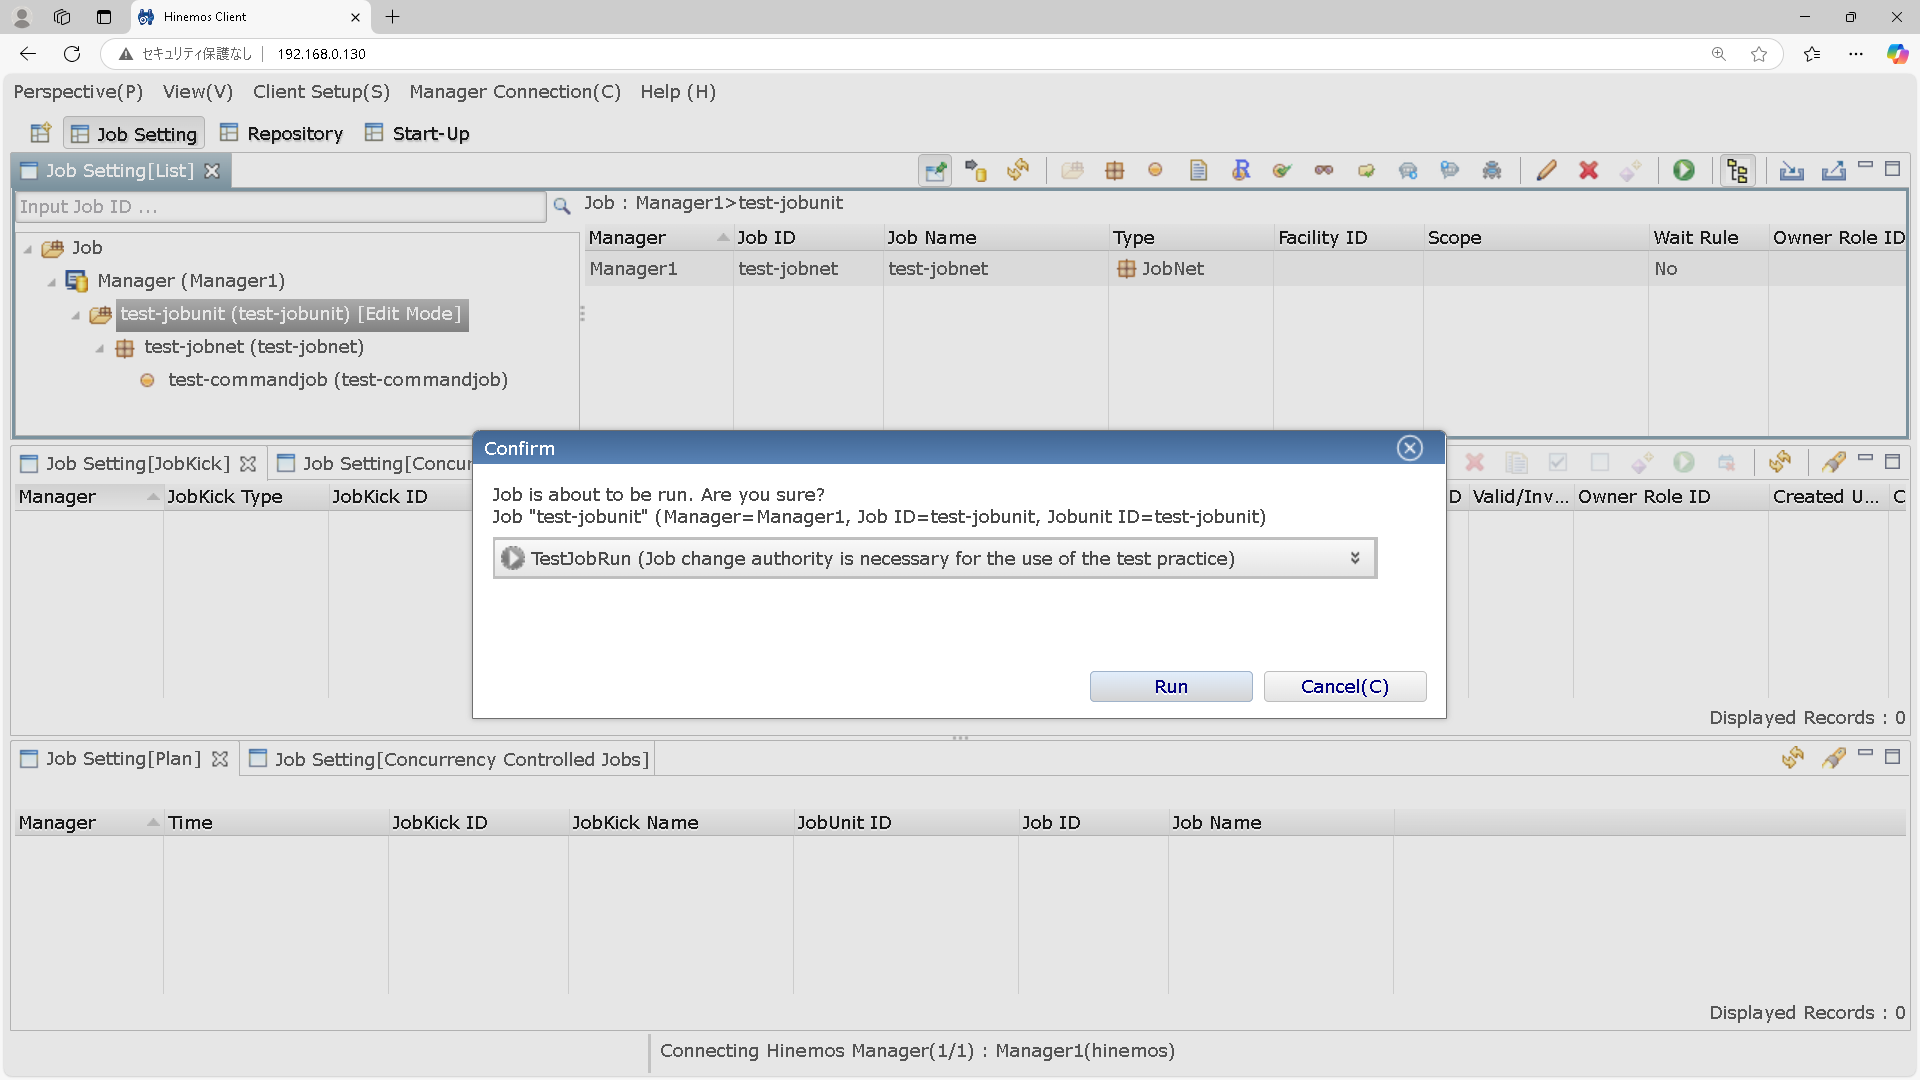Click the Run button in Confirm dialog
1920x1080 pixels.
[1170, 686]
